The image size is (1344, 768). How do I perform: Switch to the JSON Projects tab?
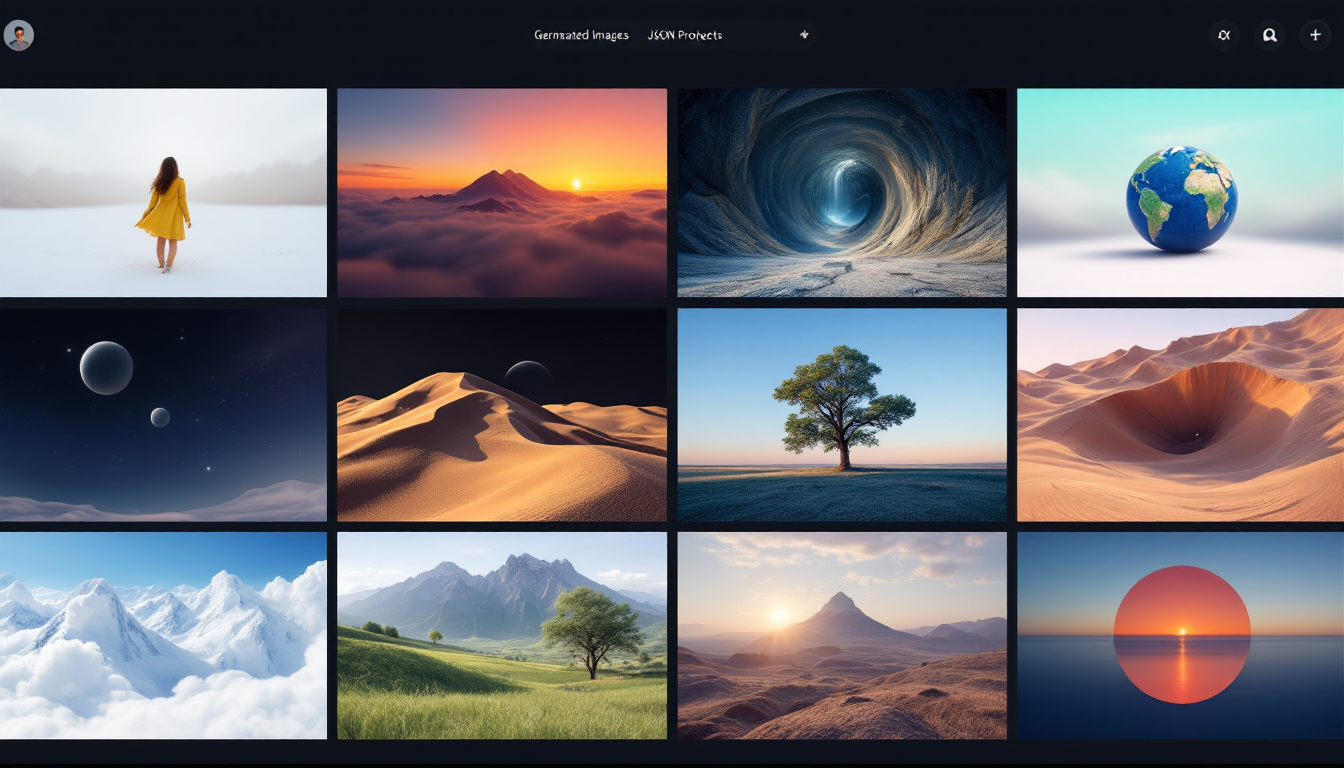[685, 35]
